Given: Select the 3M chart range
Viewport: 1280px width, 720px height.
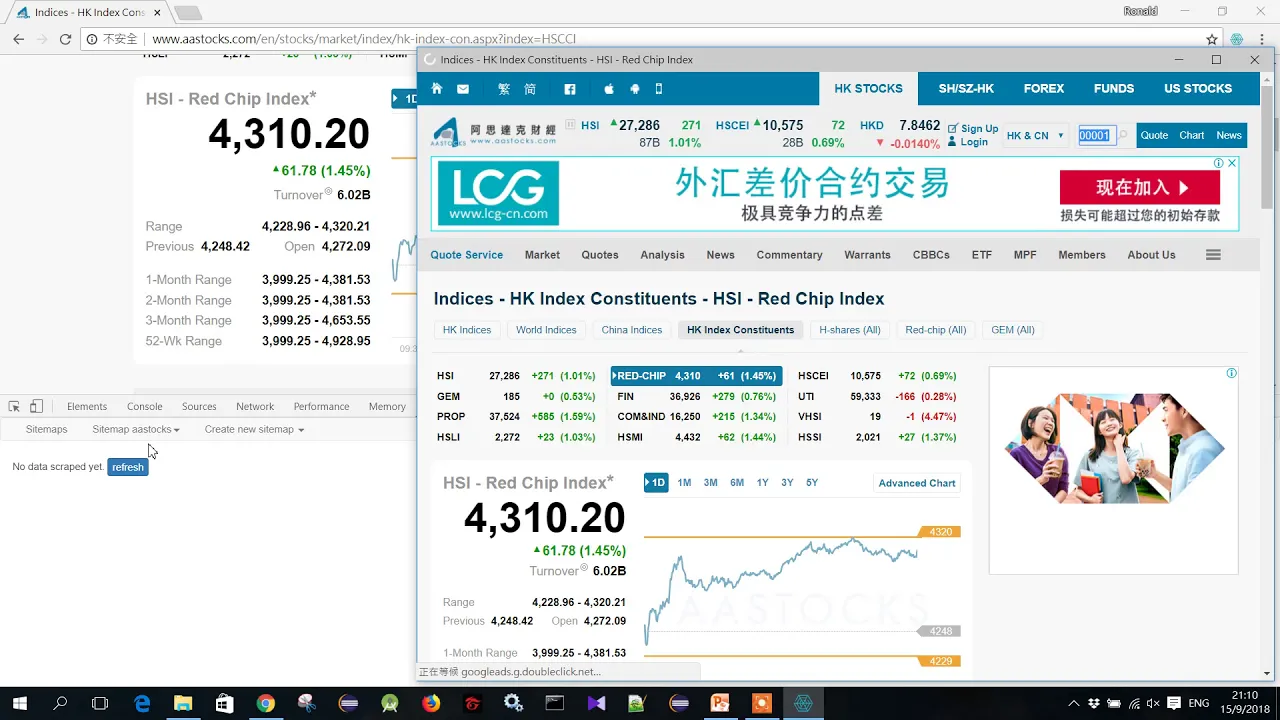Looking at the screenshot, I should pyautogui.click(x=710, y=483).
